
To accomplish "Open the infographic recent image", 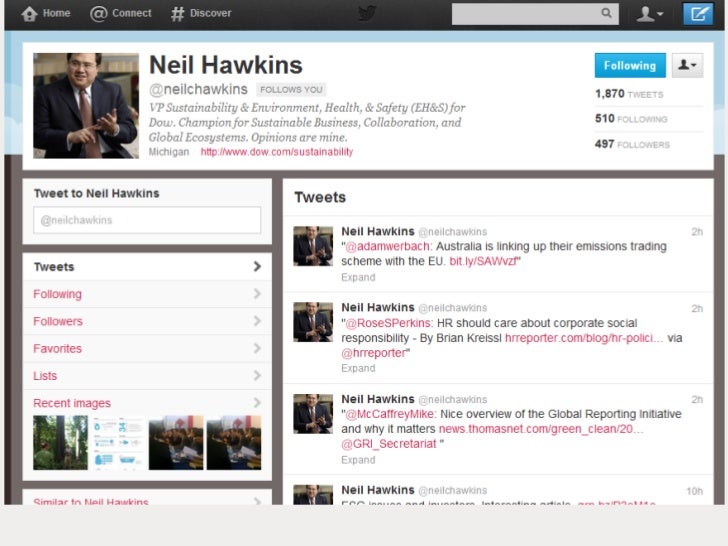I will pyautogui.click(x=118, y=442).
